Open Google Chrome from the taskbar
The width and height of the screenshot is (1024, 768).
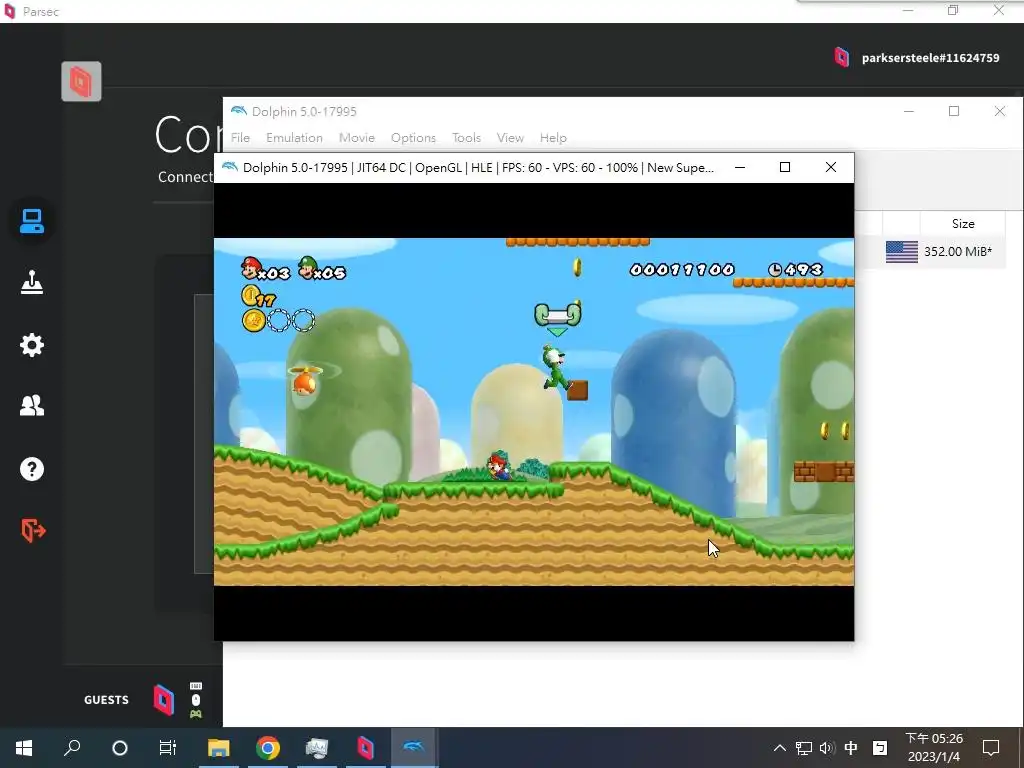[268, 747]
